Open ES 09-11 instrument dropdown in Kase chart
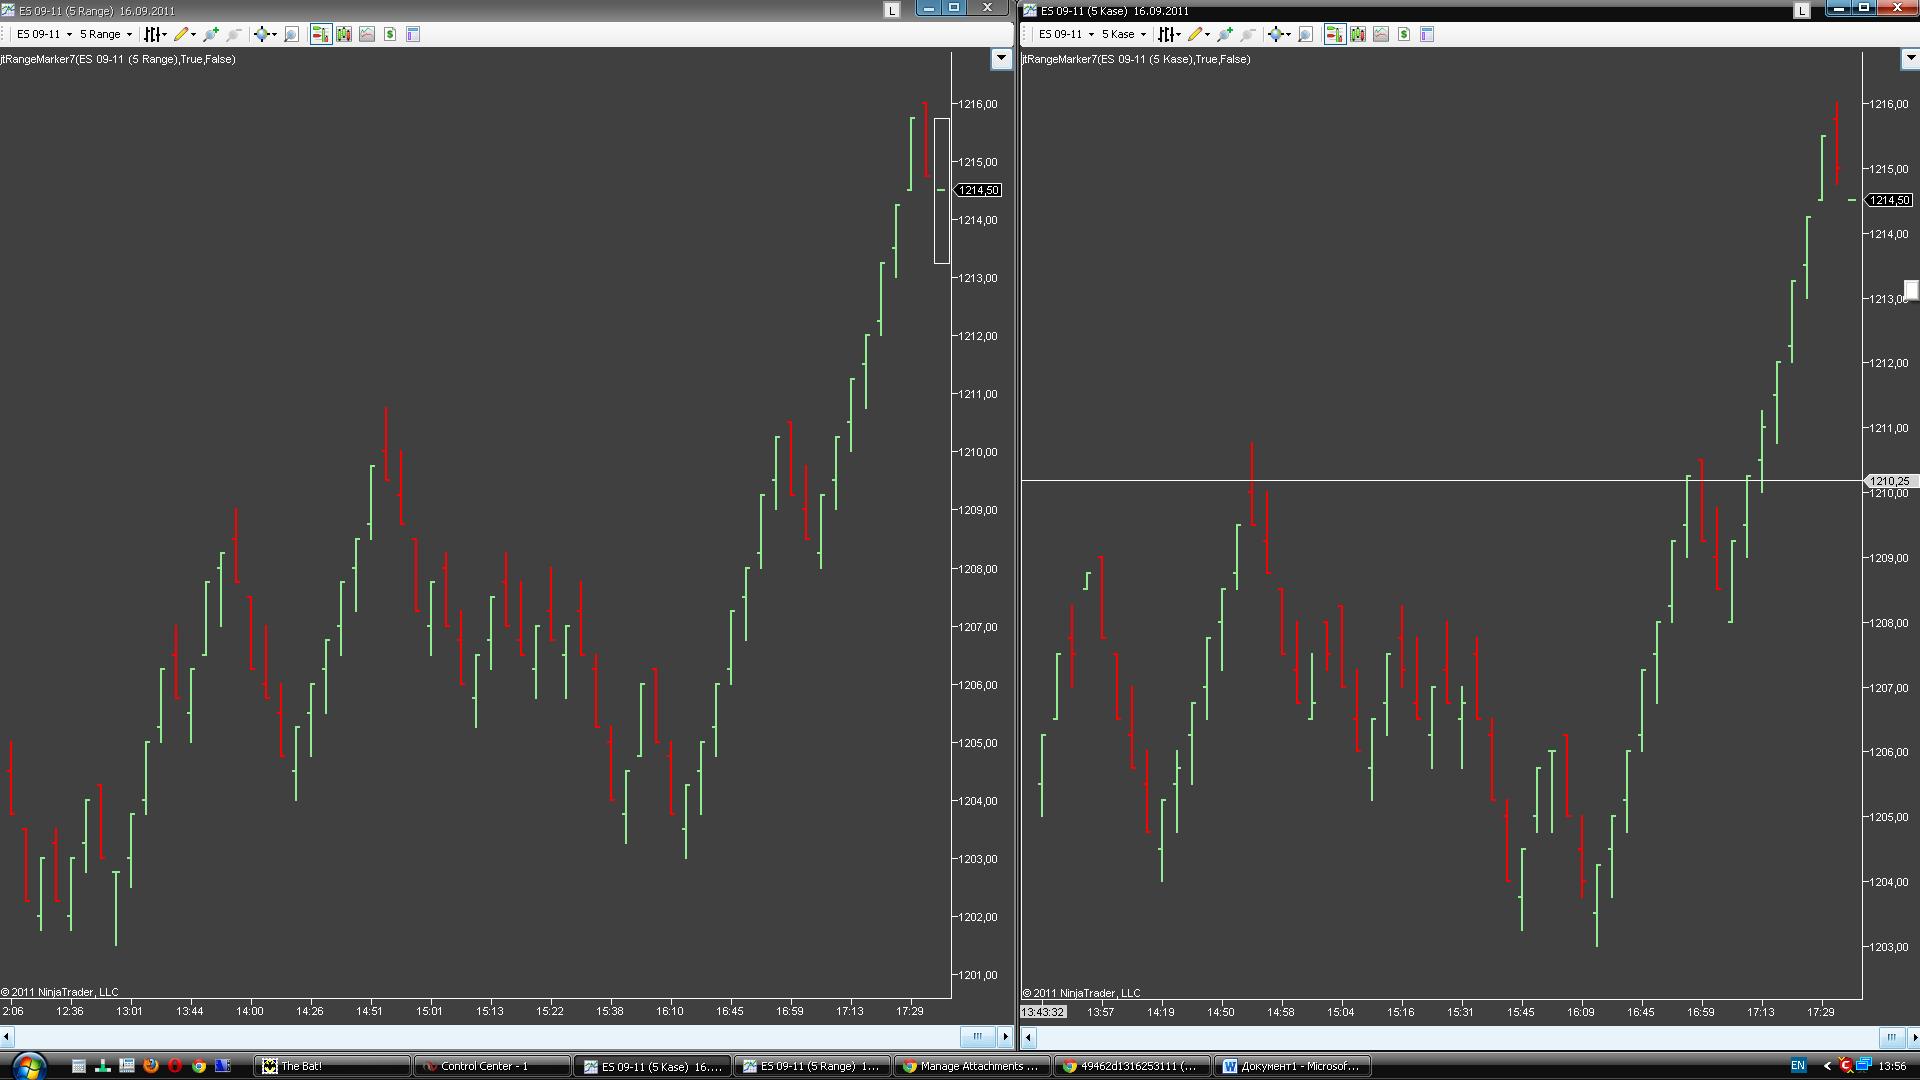 click(x=1066, y=34)
